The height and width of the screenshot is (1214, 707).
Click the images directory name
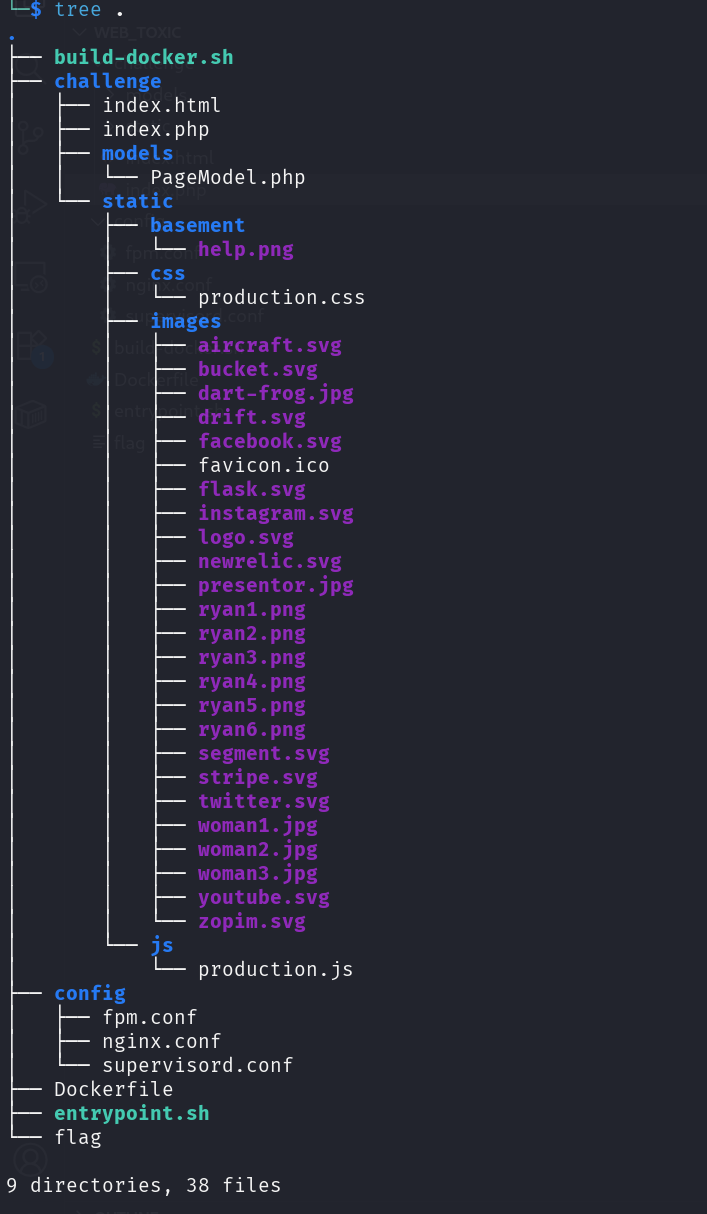coord(185,321)
